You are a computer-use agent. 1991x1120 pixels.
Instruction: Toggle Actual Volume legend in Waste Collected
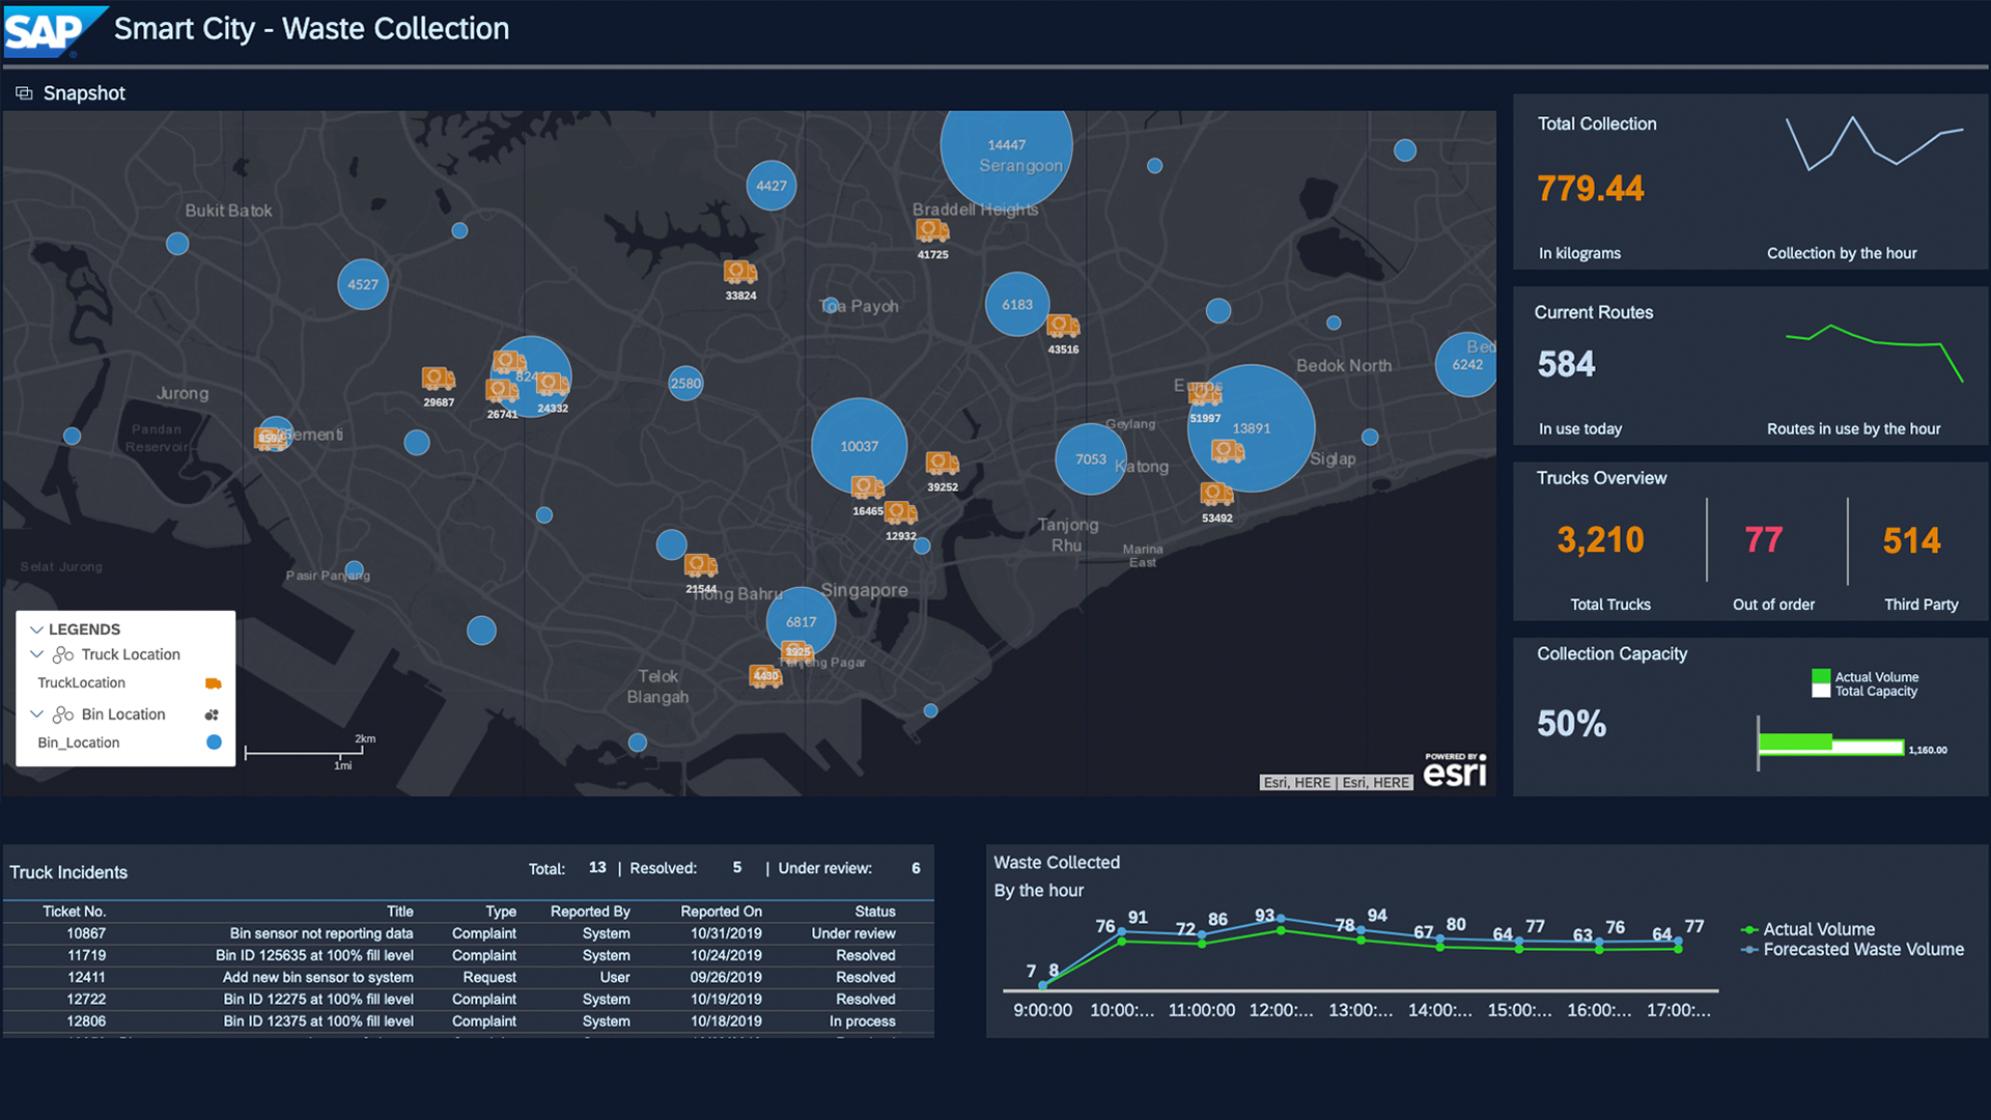coord(1809,929)
